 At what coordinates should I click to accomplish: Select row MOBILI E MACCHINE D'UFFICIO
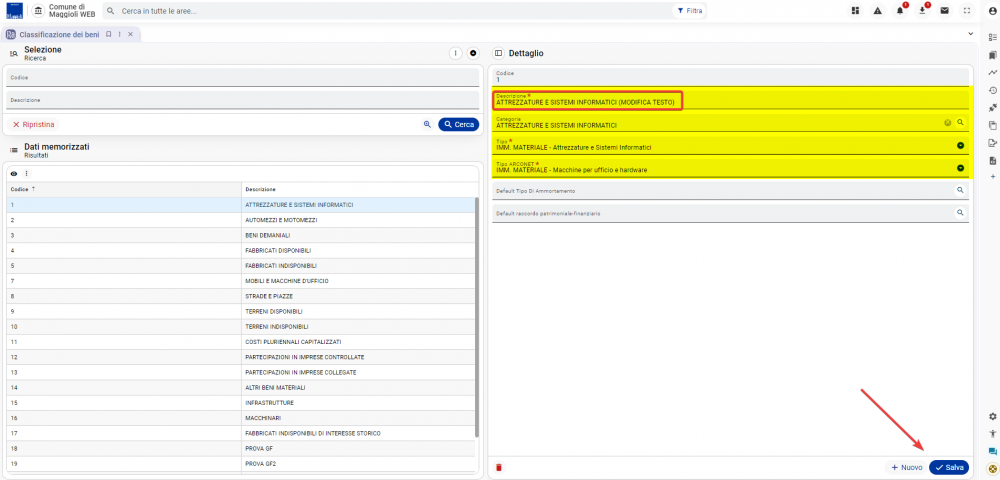241,280
